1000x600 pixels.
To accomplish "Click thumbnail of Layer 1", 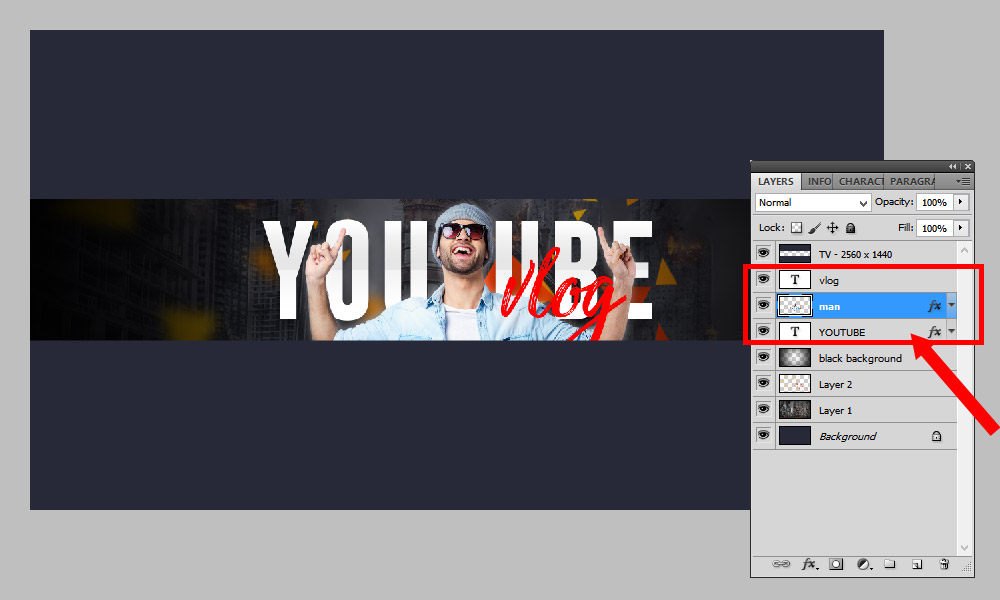I will click(795, 409).
